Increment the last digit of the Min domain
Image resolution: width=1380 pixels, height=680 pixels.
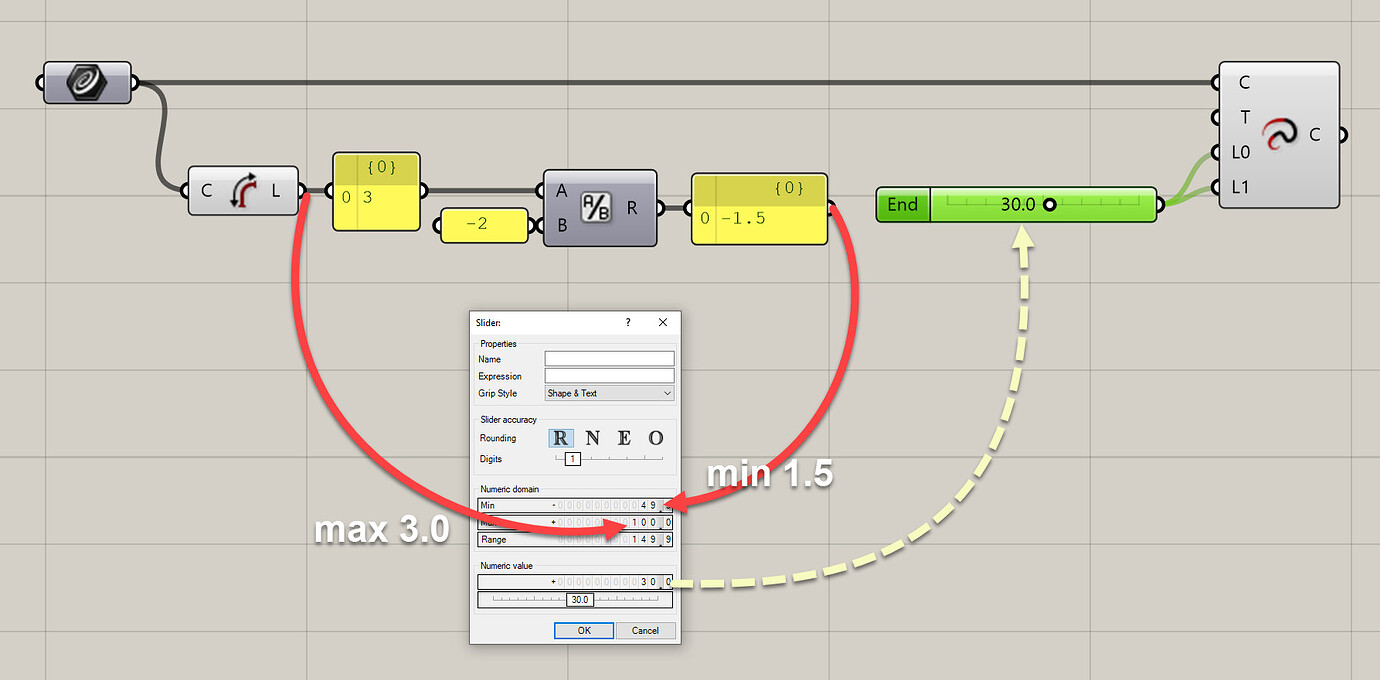pyautogui.click(x=669, y=501)
